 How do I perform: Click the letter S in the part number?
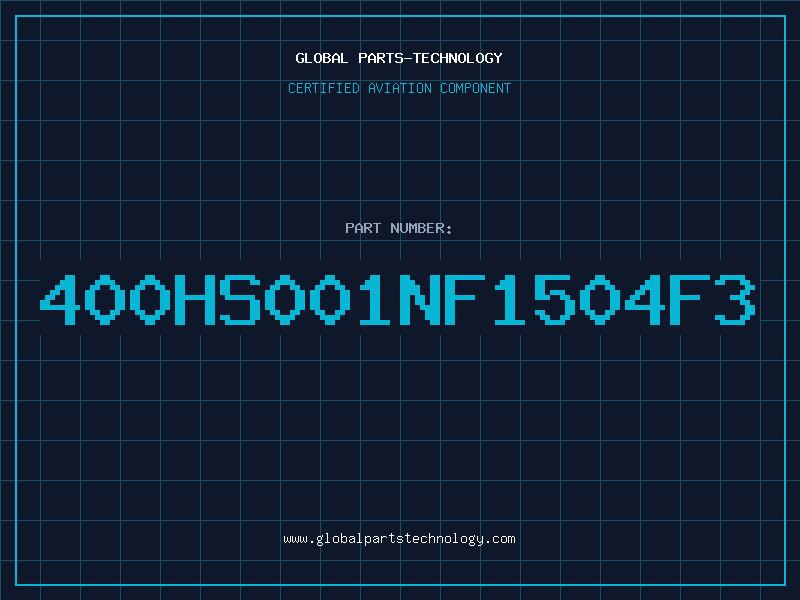pyautogui.click(x=240, y=299)
